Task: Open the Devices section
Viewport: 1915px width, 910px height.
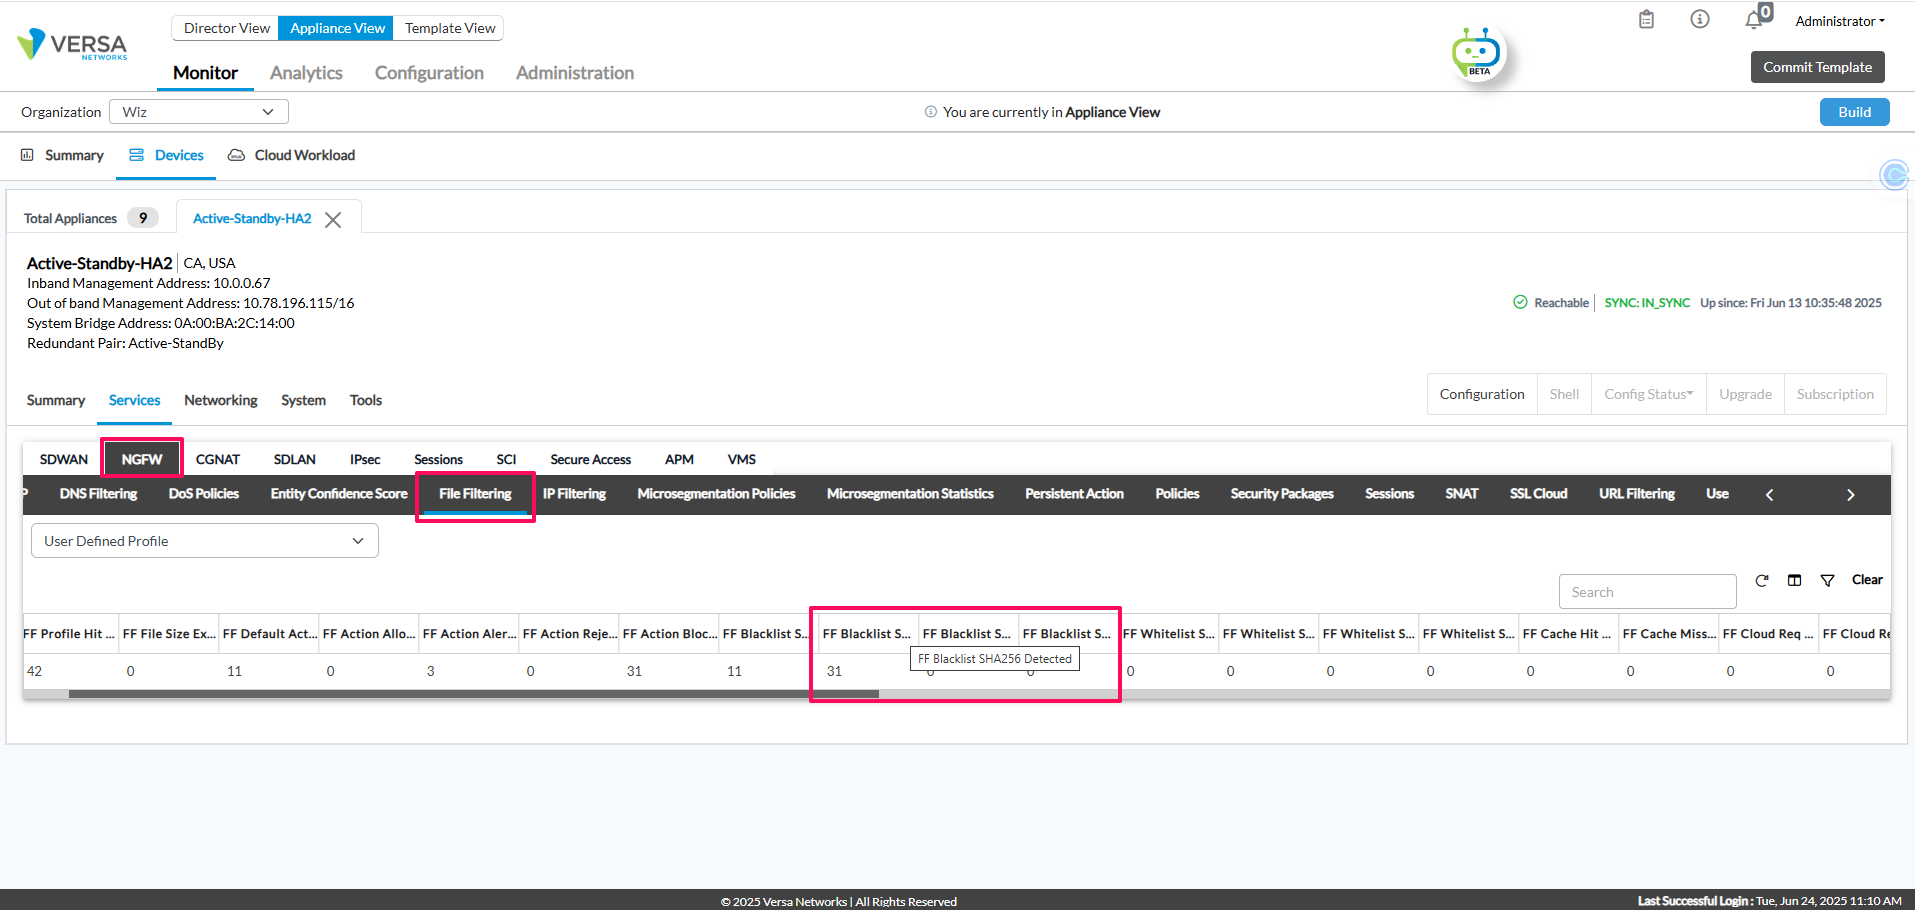Action: click(166, 155)
